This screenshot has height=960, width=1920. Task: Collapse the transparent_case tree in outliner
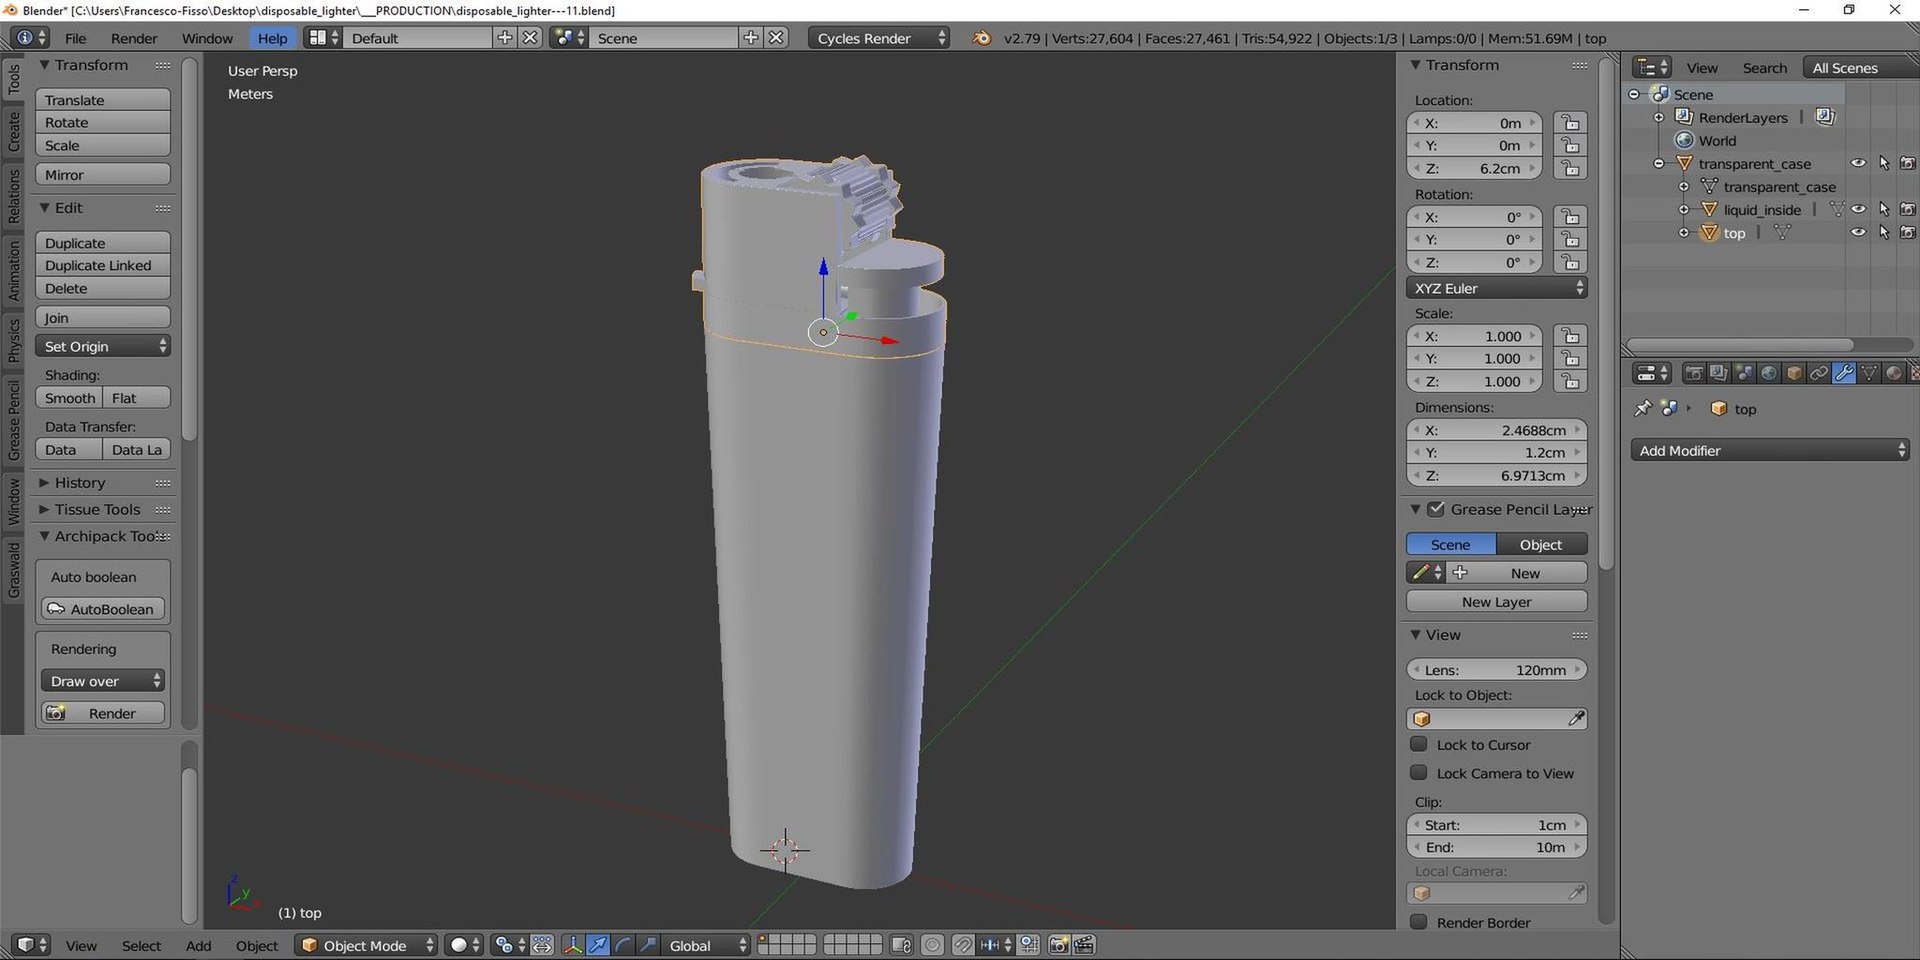[1659, 163]
